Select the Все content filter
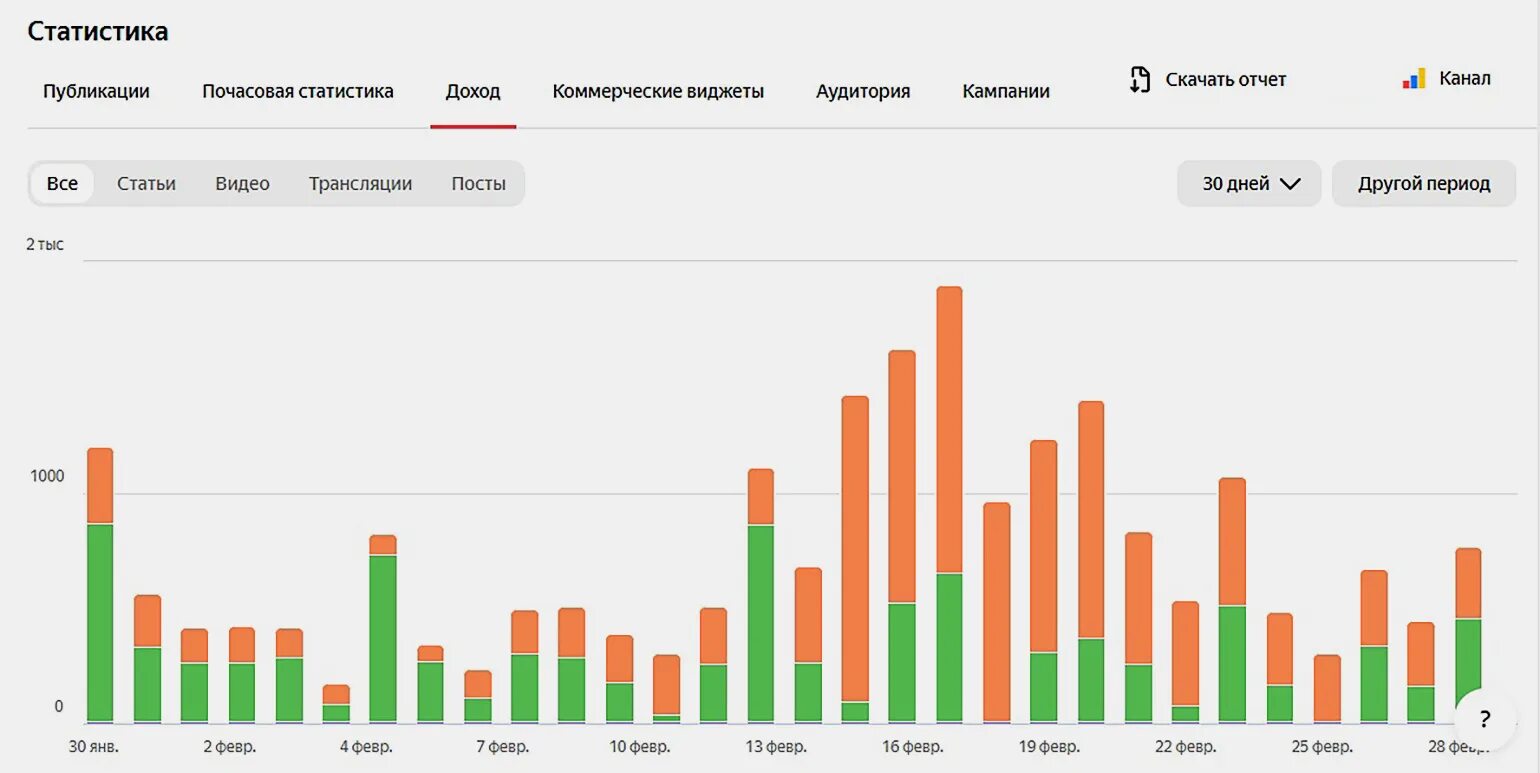Screen dimensions: 1540x773 (62, 183)
